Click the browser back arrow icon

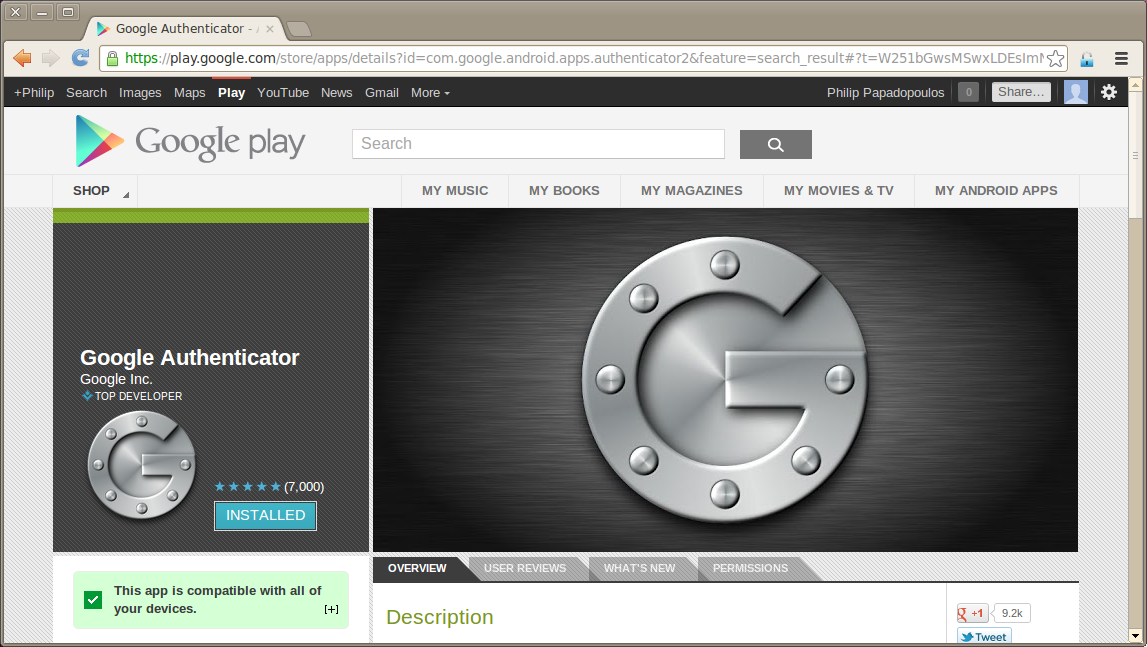[22, 58]
